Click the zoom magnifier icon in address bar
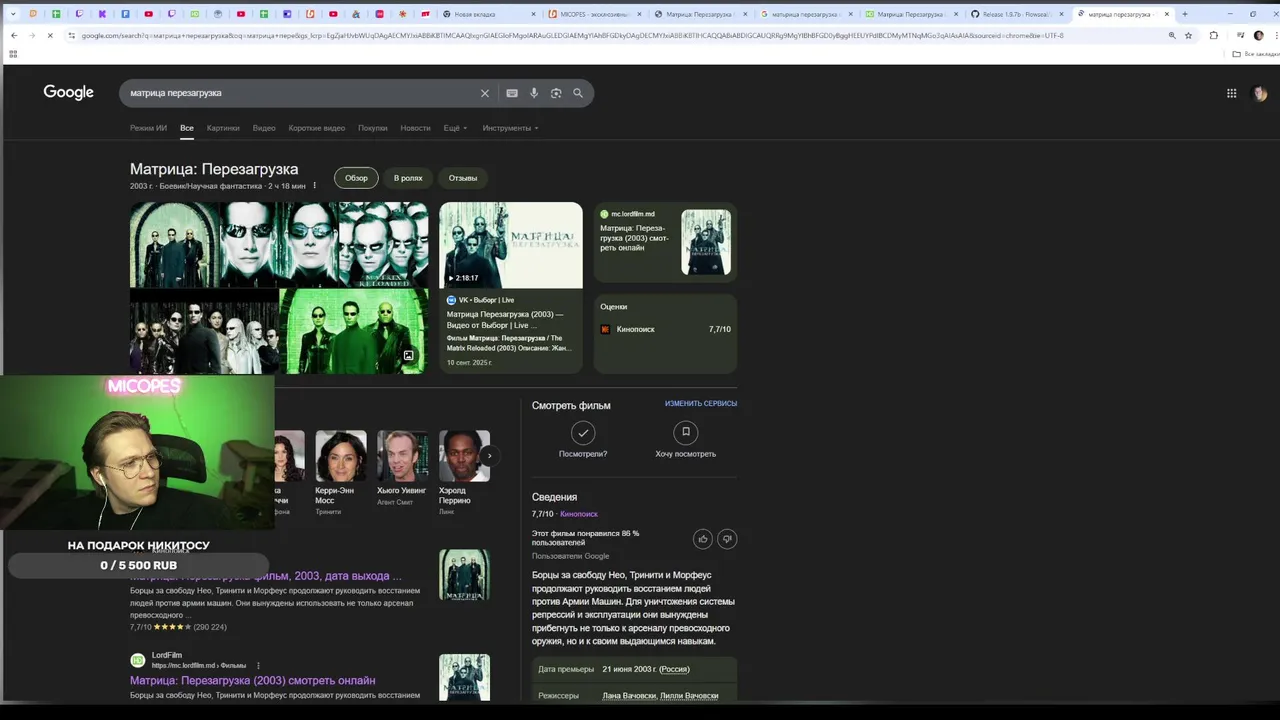The height and width of the screenshot is (720, 1280). click(x=1172, y=35)
